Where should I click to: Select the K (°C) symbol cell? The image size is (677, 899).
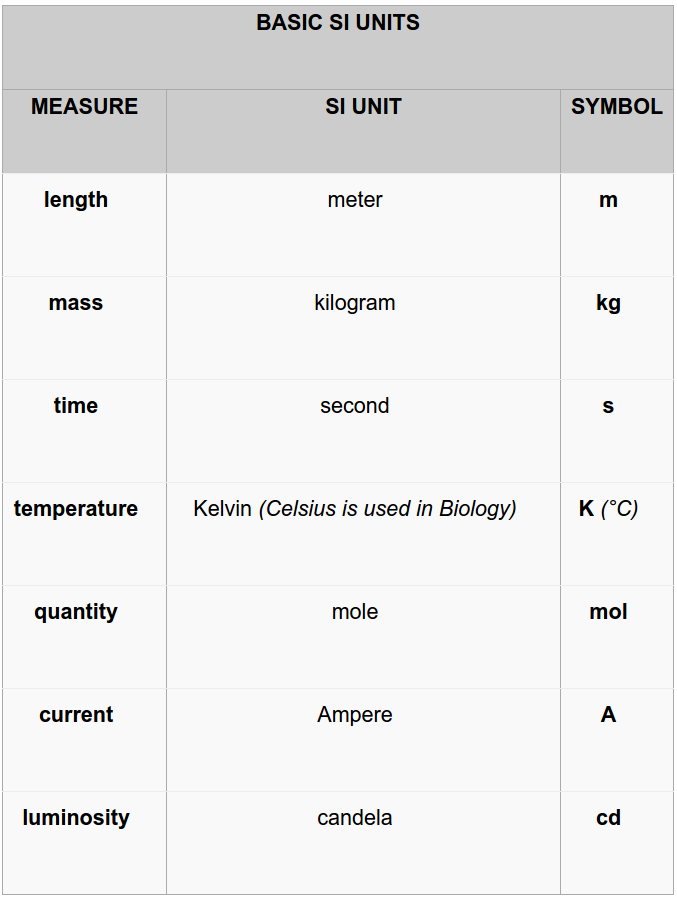click(608, 509)
